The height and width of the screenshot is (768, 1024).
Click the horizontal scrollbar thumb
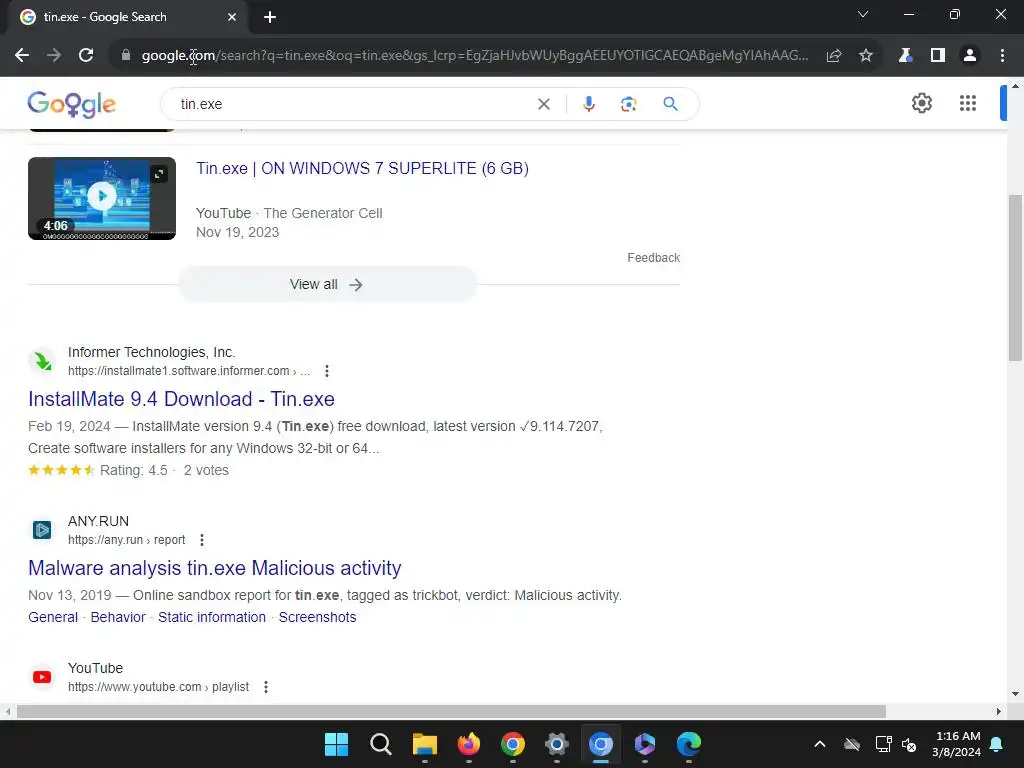pyautogui.click(x=451, y=711)
